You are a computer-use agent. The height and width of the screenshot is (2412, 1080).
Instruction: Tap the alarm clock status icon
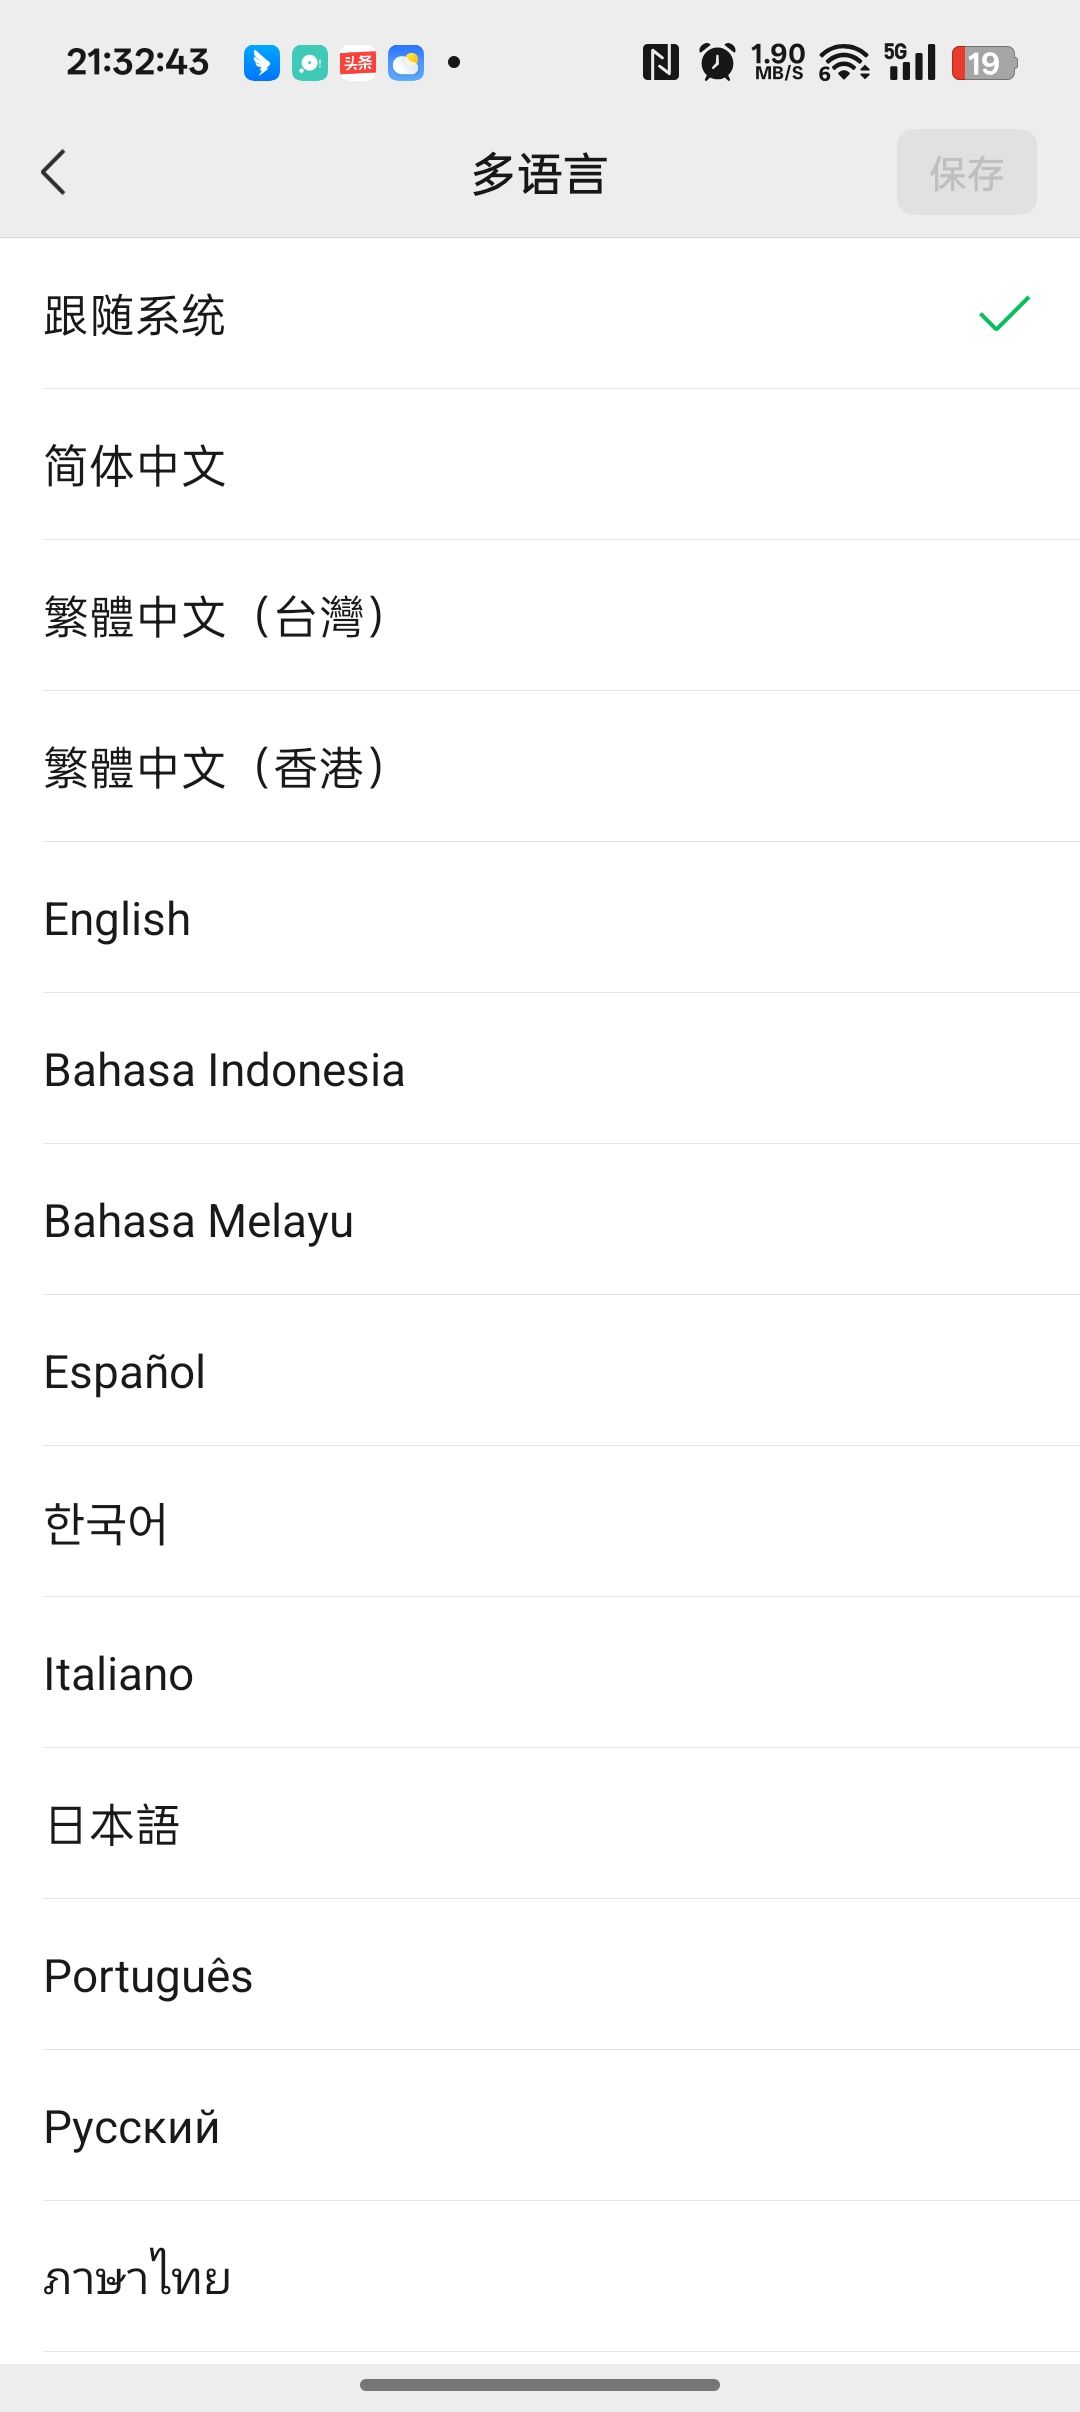point(717,62)
